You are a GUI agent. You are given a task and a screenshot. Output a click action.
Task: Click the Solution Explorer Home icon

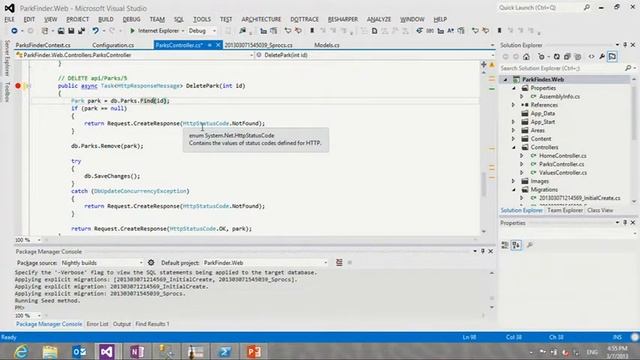click(x=527, y=57)
